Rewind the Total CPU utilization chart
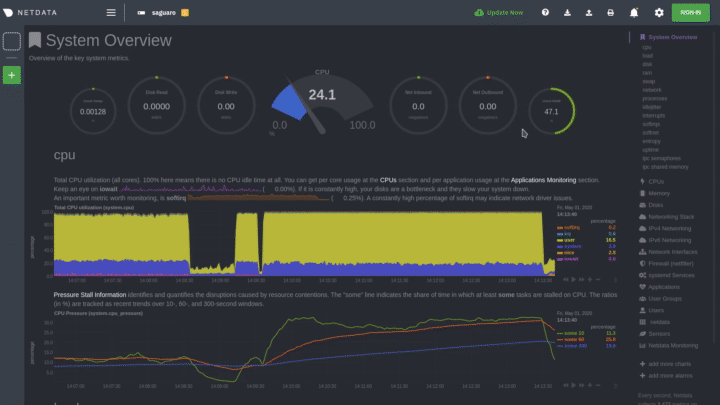Viewport: 720px width, 405px height. click(x=566, y=279)
